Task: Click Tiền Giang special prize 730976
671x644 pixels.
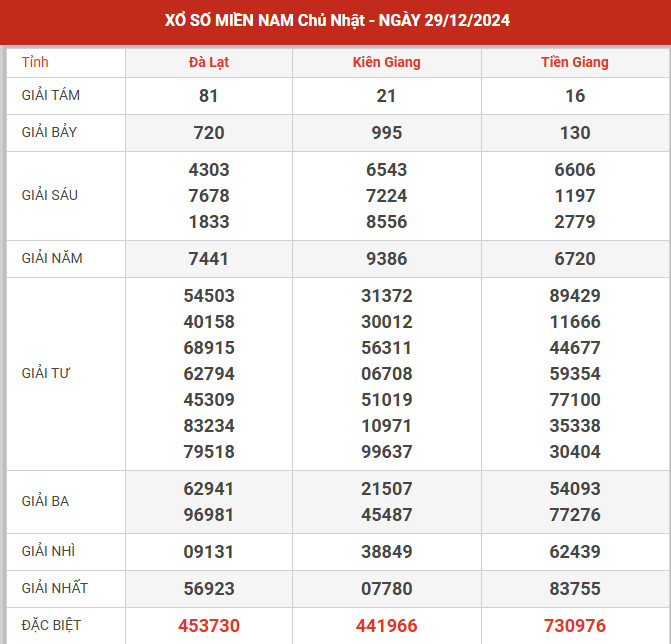Action: tap(575, 625)
